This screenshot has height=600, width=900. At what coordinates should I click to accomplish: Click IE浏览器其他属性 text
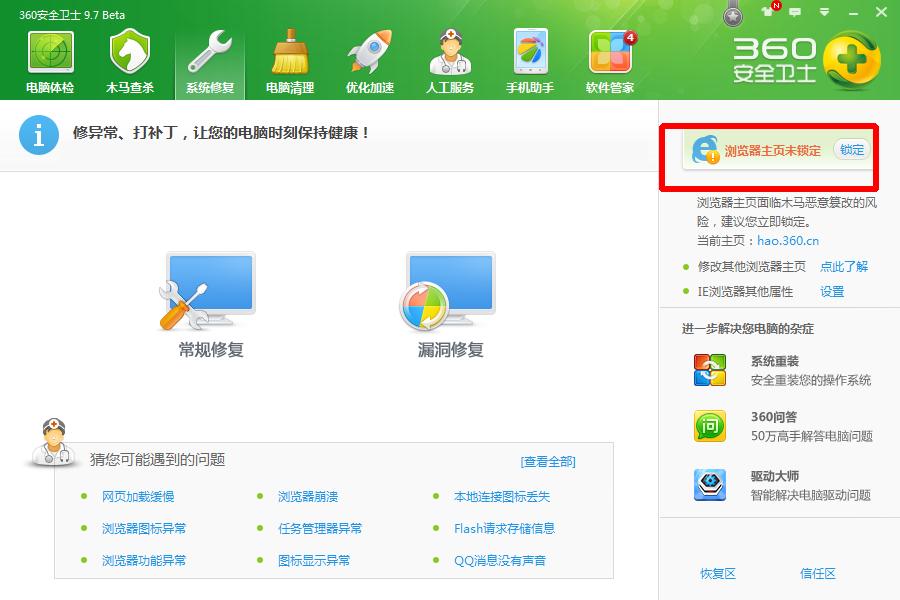click(x=745, y=292)
